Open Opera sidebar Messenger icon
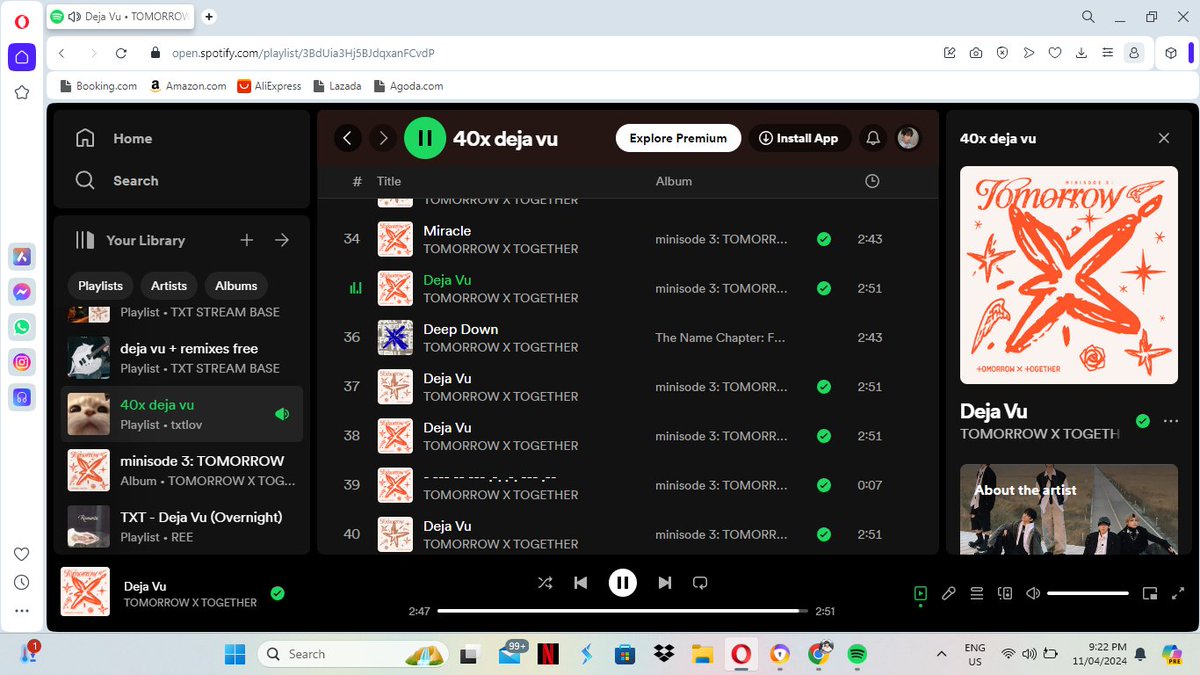This screenshot has width=1200, height=675. pyautogui.click(x=22, y=291)
